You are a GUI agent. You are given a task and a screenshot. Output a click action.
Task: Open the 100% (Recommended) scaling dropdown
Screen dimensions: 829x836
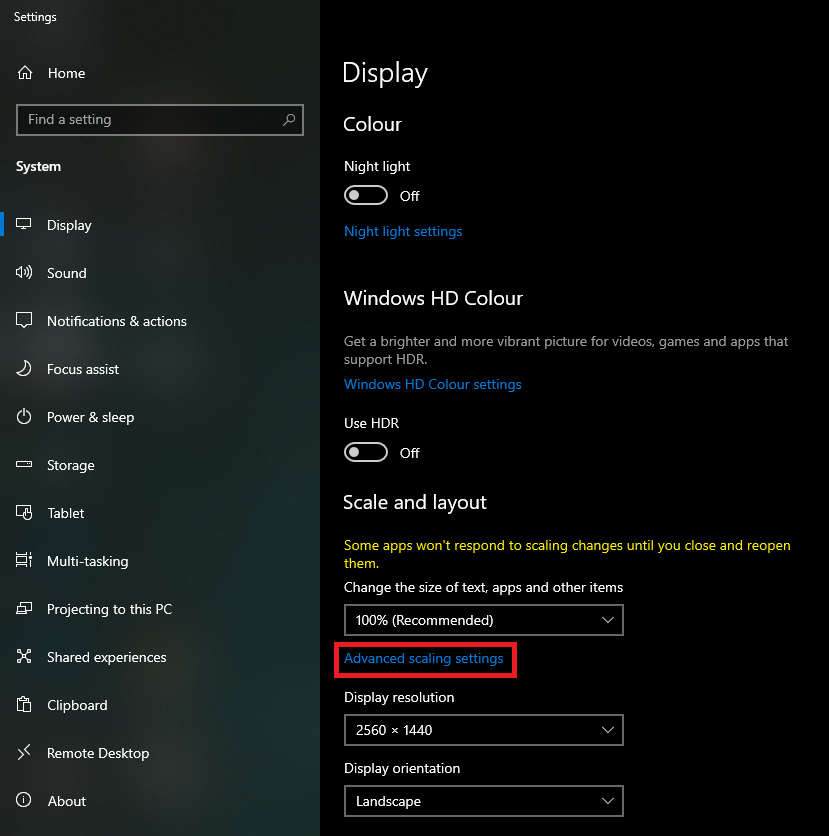click(484, 620)
